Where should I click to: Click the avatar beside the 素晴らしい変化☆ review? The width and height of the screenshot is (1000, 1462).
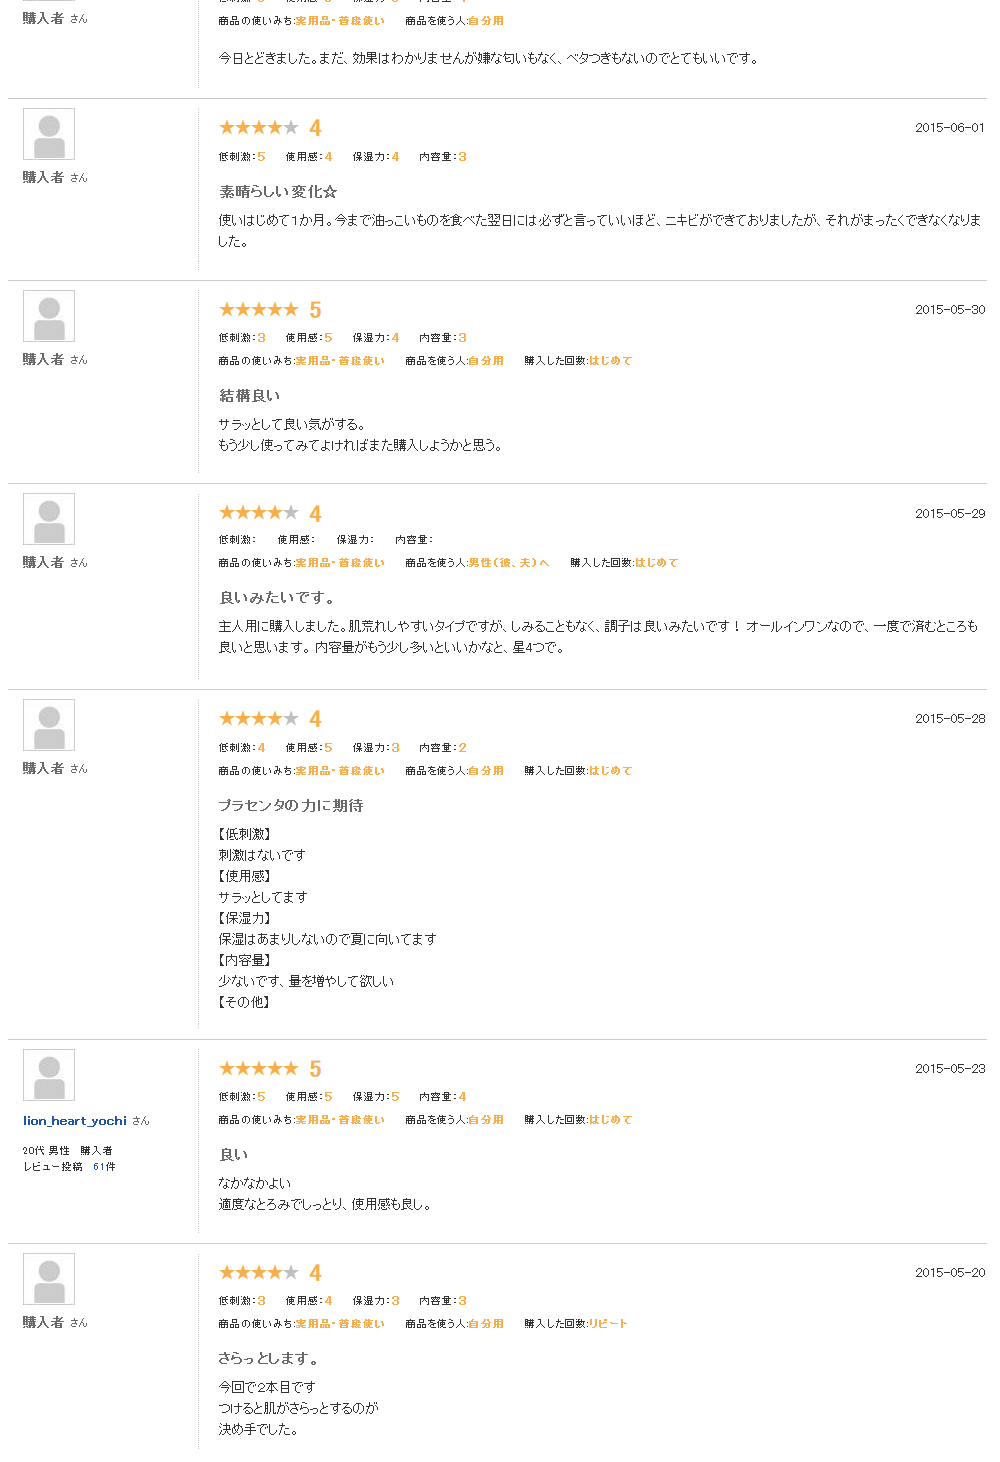49,134
